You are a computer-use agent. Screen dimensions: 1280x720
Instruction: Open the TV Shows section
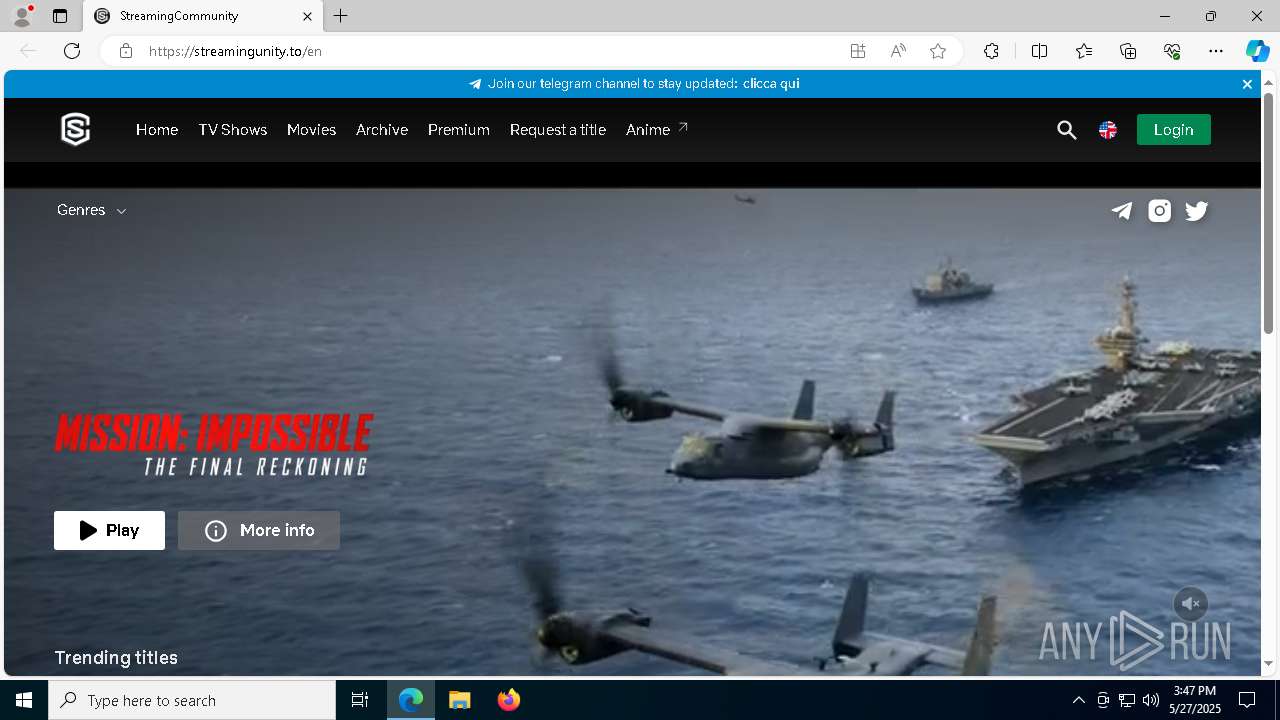tap(233, 130)
